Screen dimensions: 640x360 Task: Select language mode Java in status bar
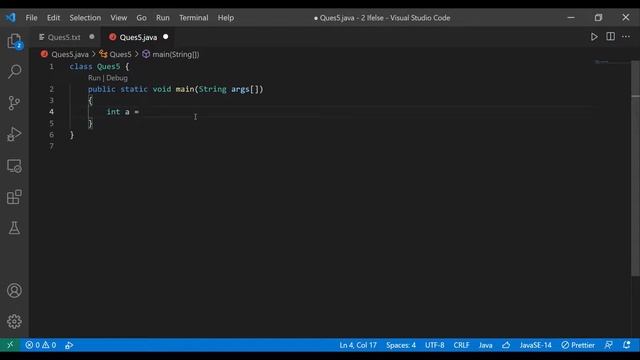[485, 345]
